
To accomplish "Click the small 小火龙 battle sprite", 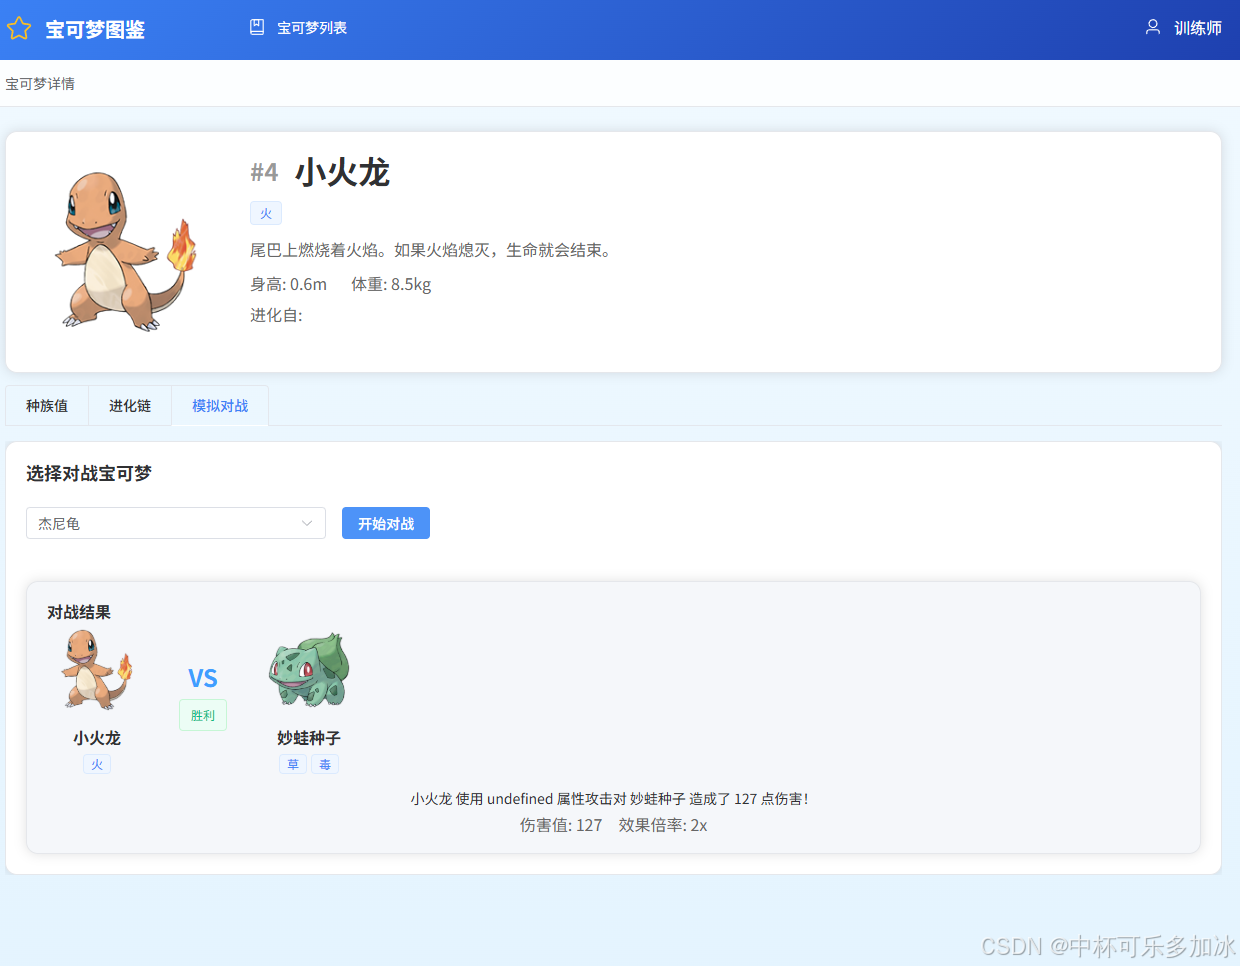I will [x=97, y=670].
